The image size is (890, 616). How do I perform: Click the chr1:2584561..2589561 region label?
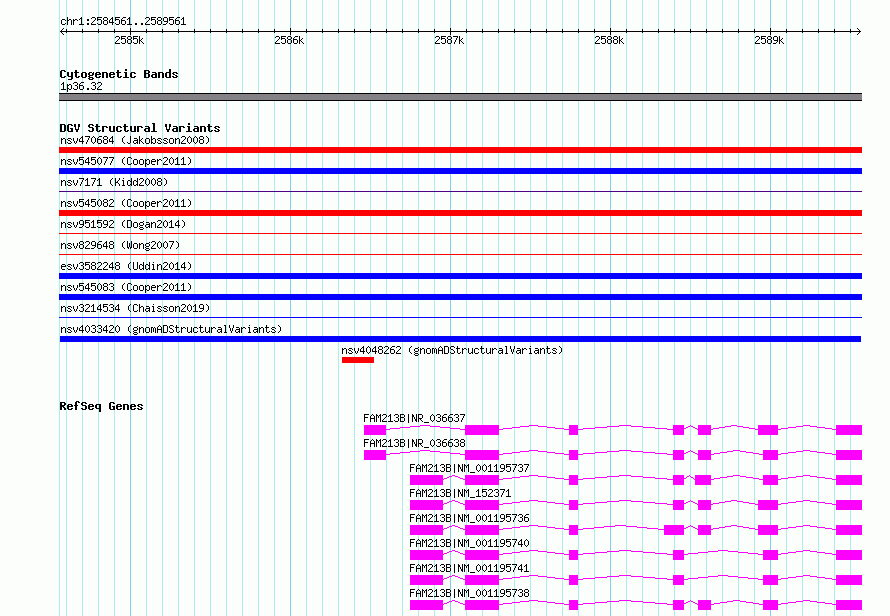[123, 21]
